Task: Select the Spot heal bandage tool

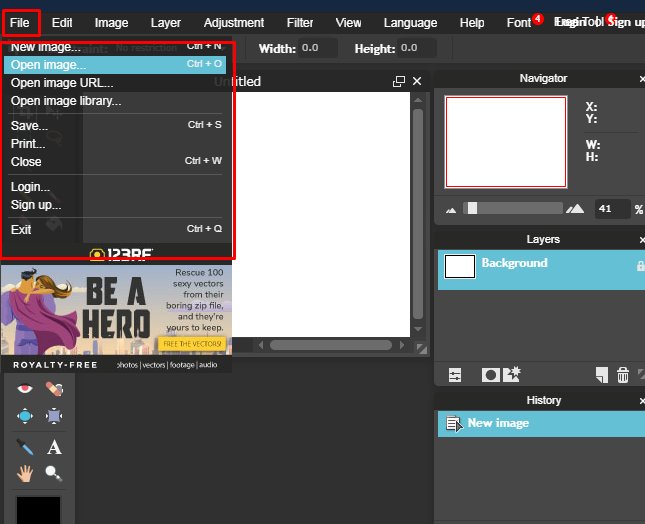Action: pos(54,388)
